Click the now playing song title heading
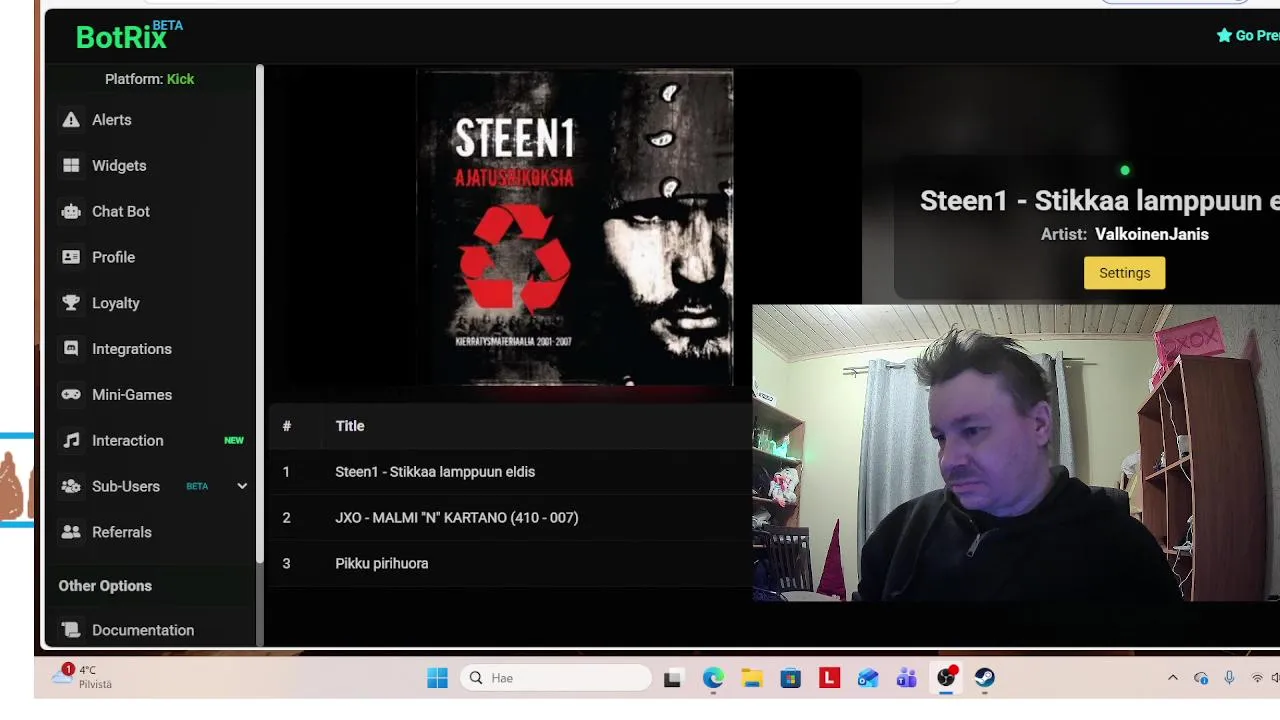Image resolution: width=1280 pixels, height=720 pixels. coord(1099,201)
